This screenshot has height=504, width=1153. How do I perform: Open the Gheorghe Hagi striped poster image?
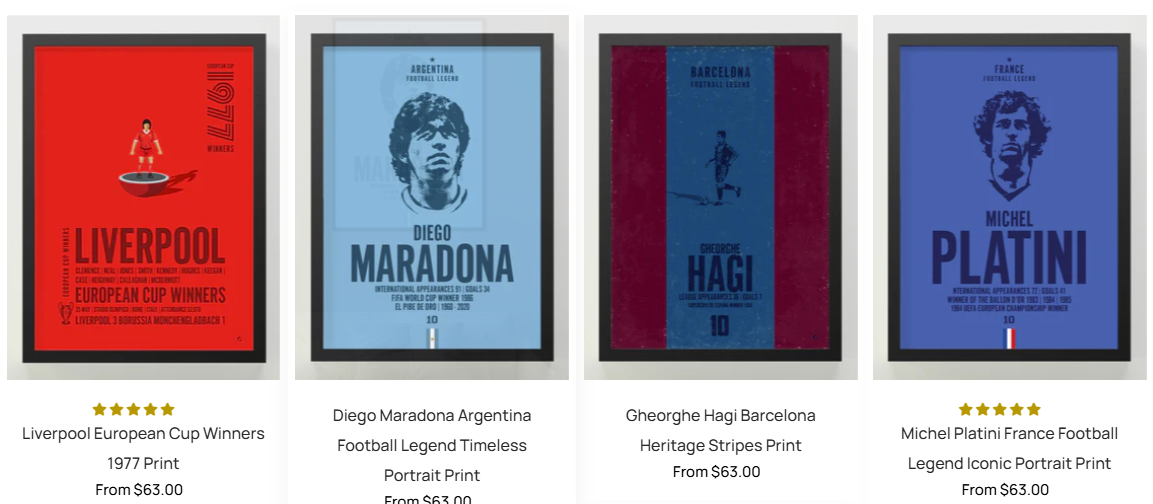pos(721,197)
